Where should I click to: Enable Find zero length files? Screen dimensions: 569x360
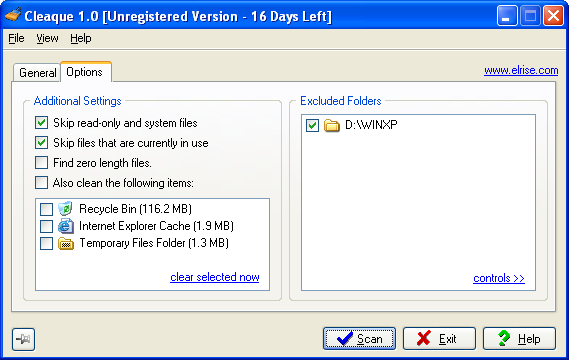pyautogui.click(x=41, y=163)
